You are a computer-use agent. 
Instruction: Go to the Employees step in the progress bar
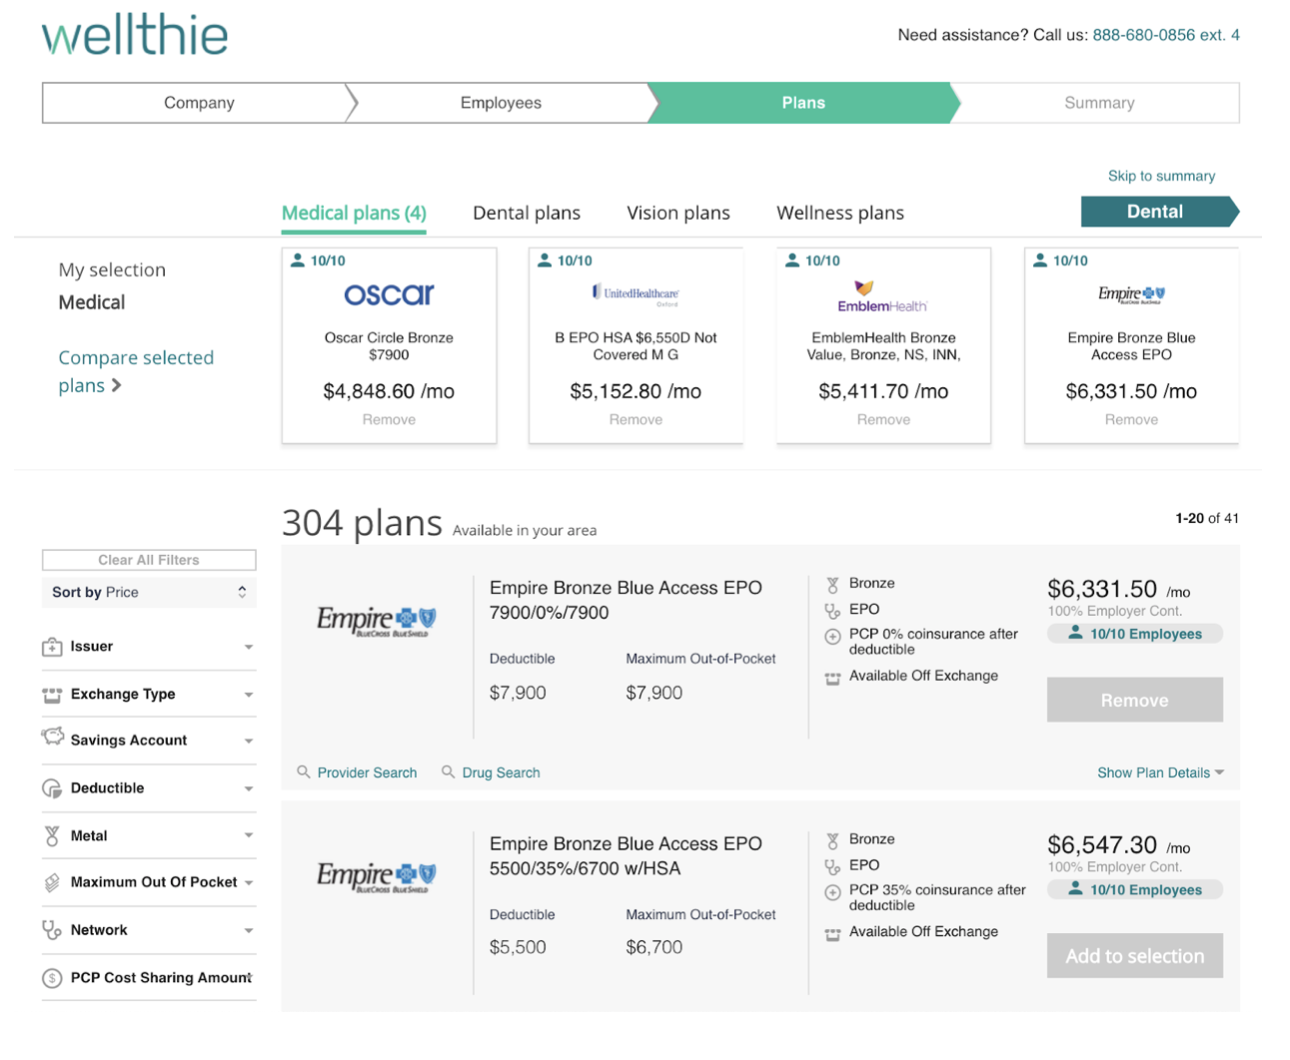[500, 103]
